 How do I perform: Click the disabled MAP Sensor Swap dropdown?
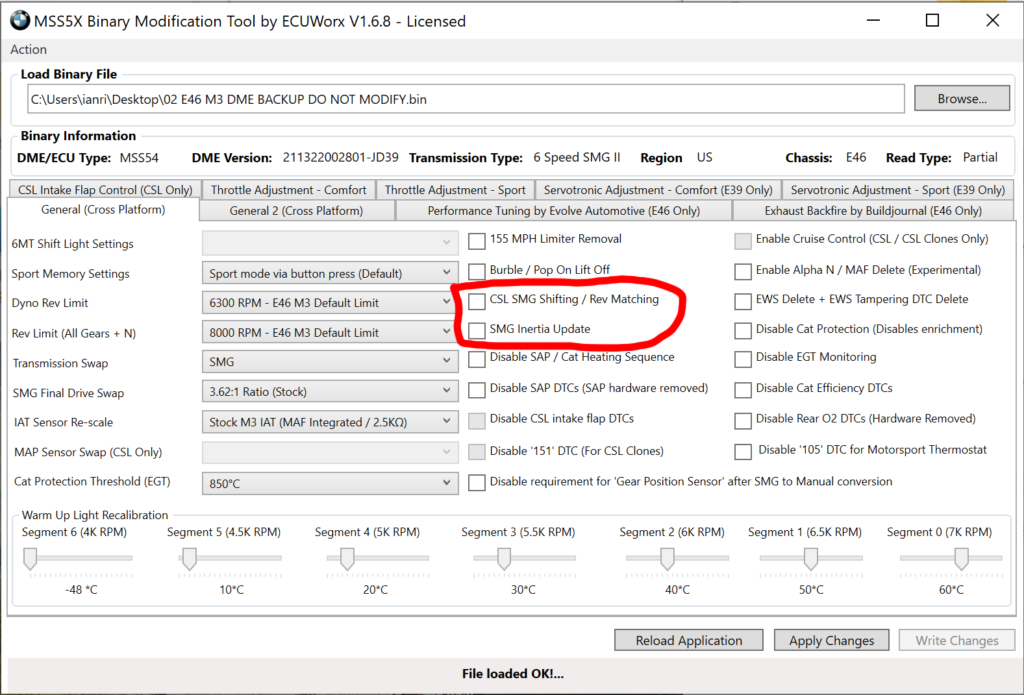[330, 451]
